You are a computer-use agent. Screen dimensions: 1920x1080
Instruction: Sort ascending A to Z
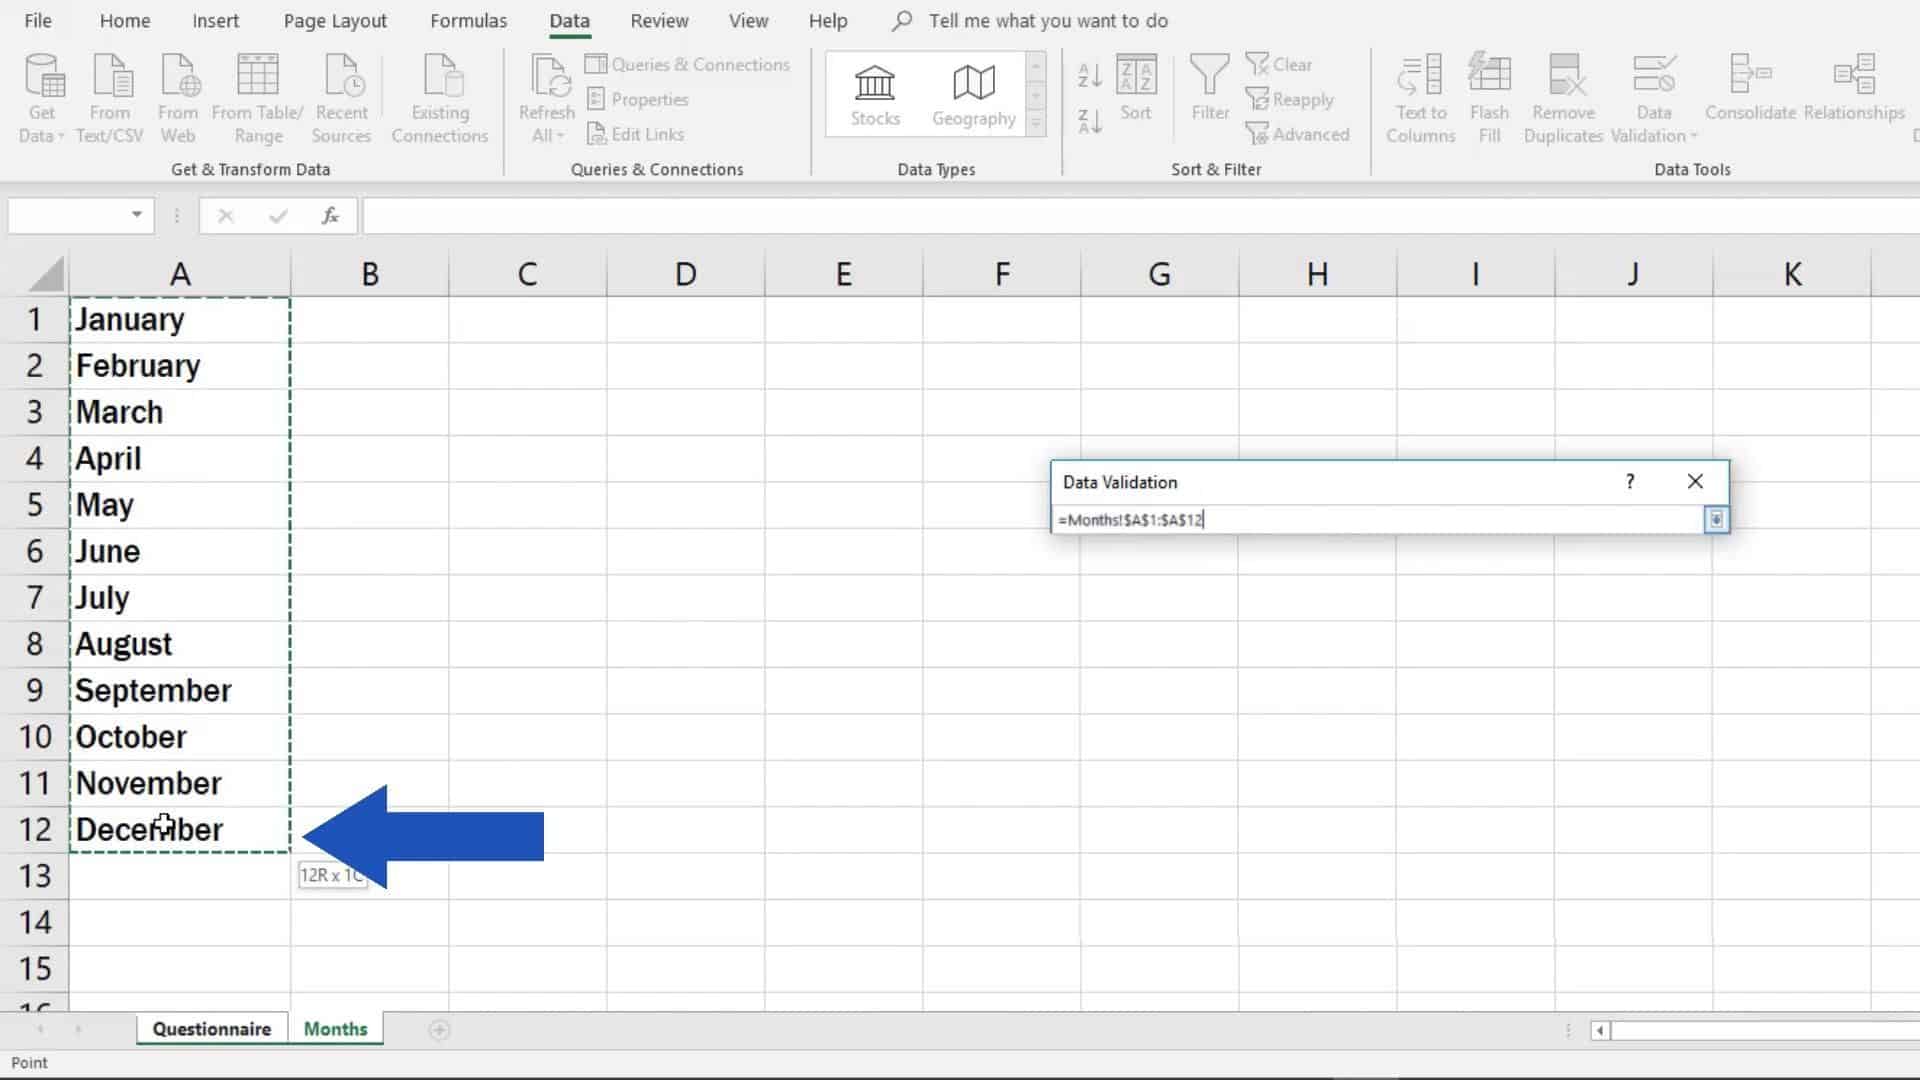pyautogui.click(x=1089, y=75)
